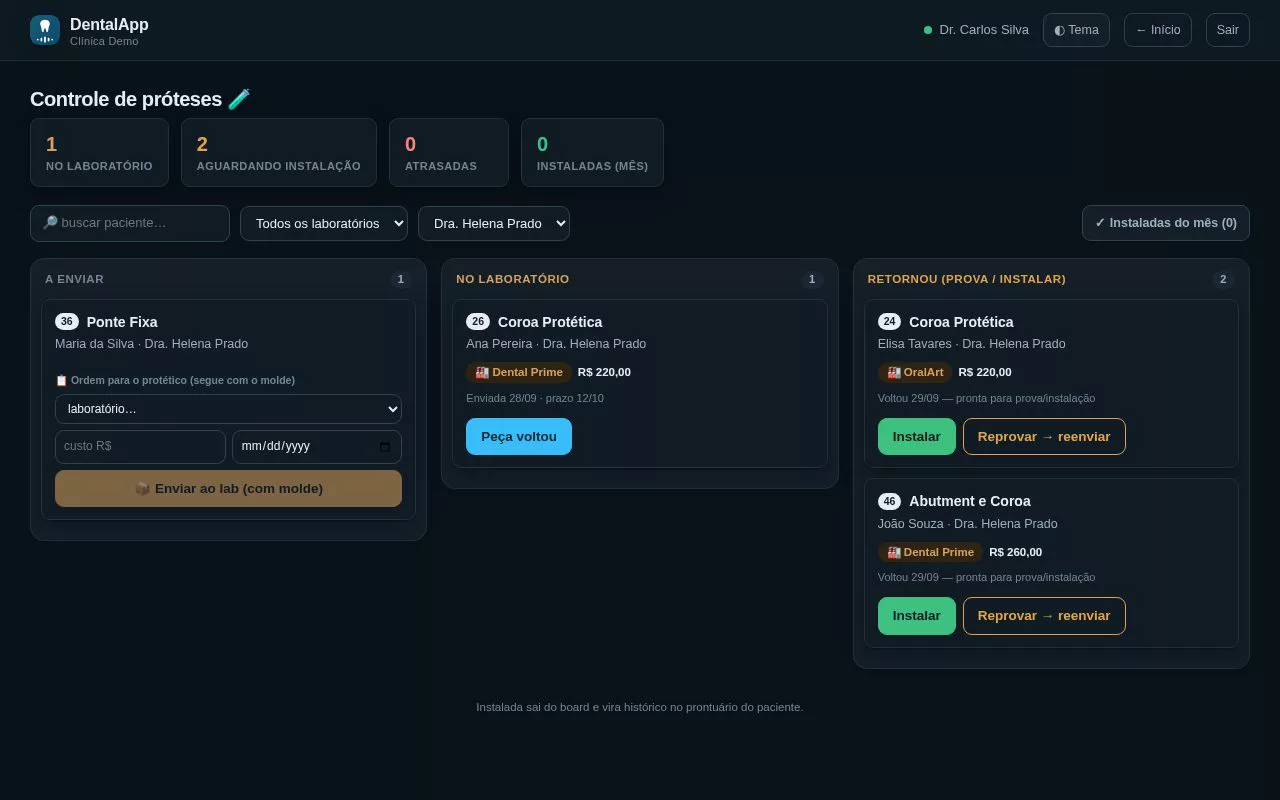Click the No Laboratório stat card
Viewport: 1280px width, 800px height.
(x=99, y=152)
